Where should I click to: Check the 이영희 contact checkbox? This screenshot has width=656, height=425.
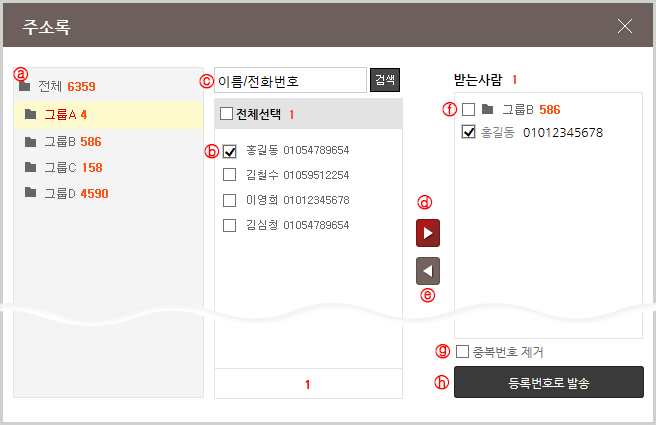pos(229,200)
